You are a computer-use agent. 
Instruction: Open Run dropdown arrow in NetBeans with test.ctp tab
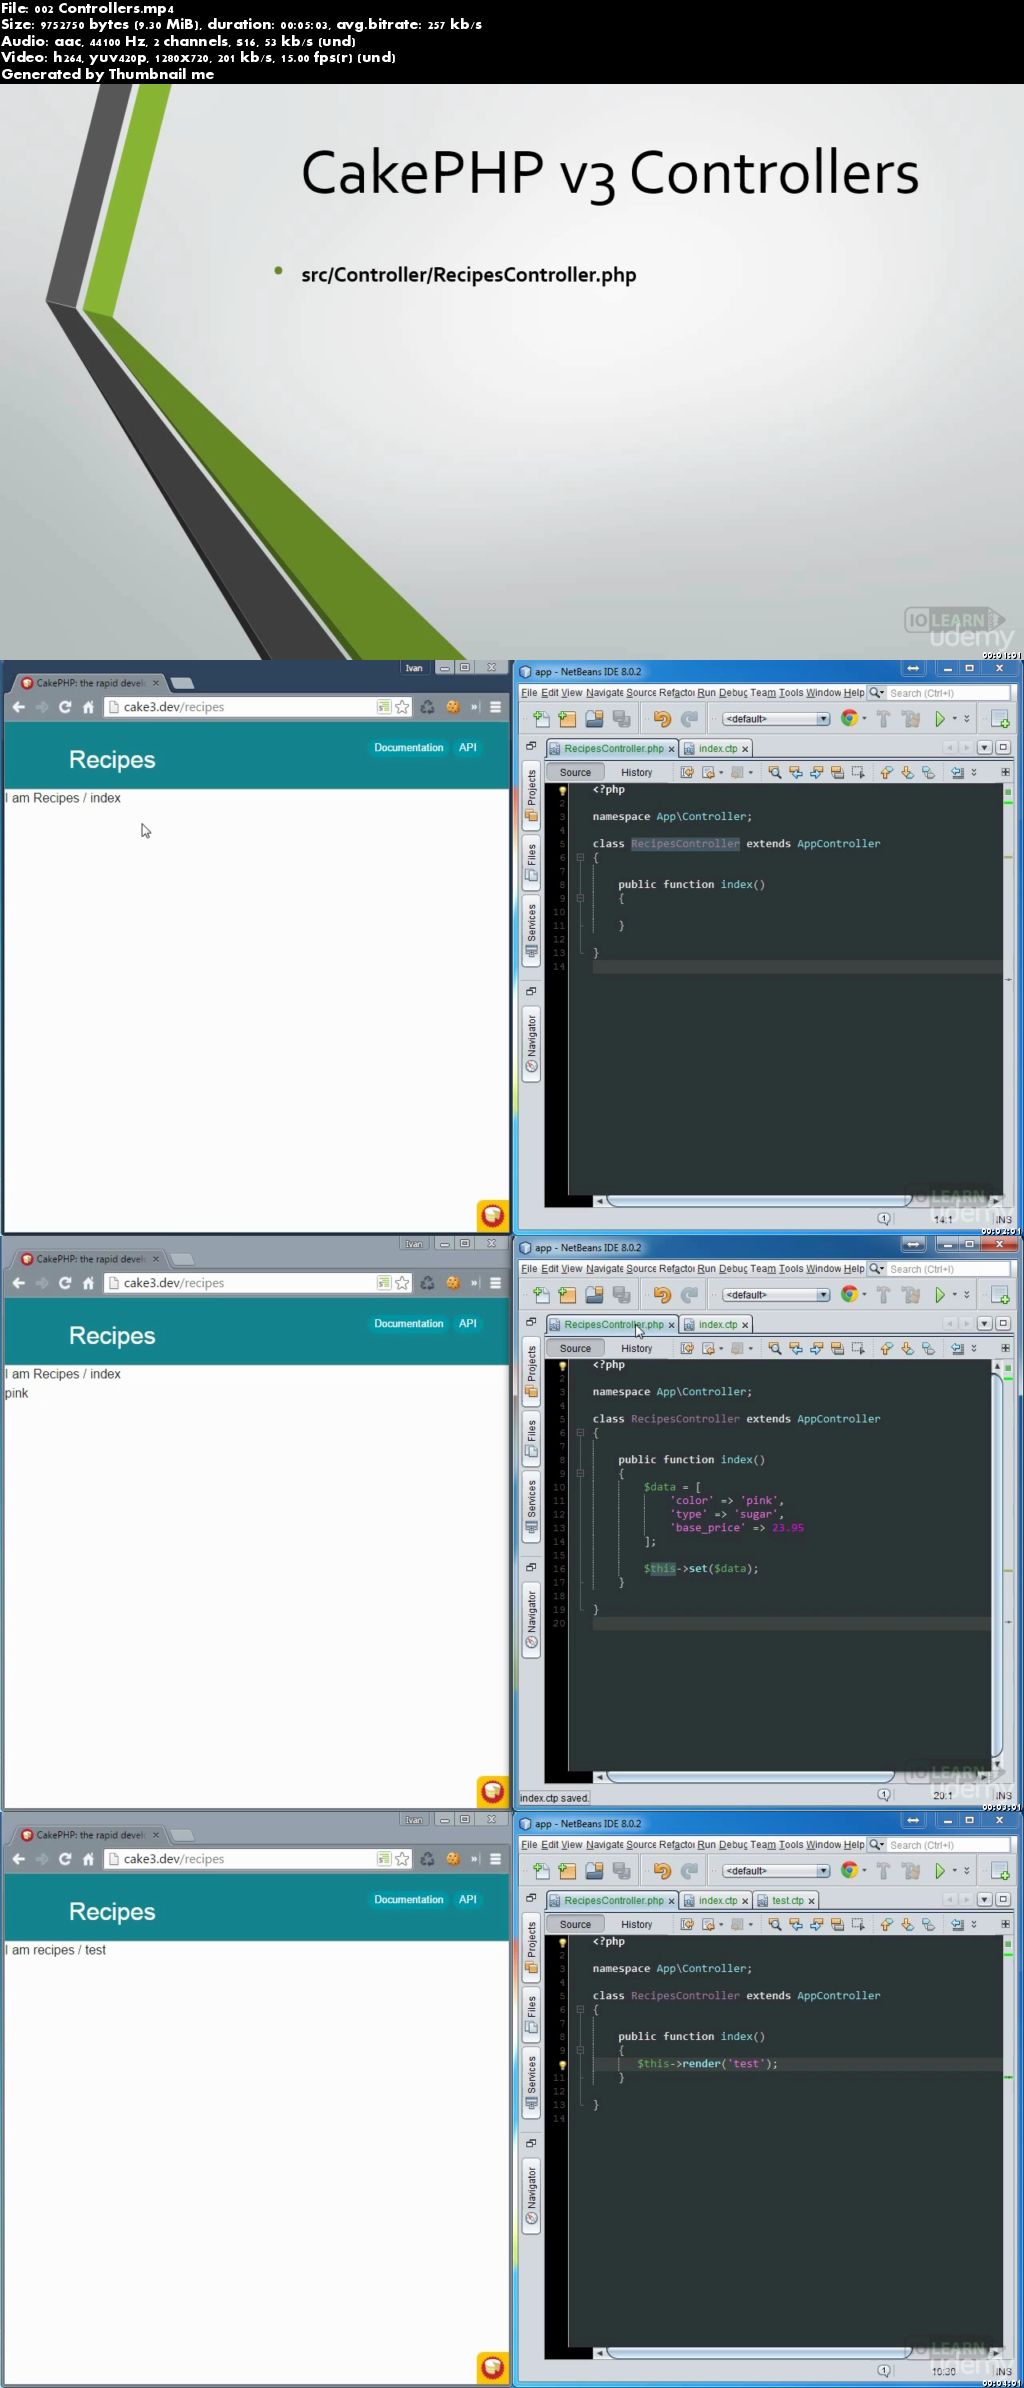coord(954,1870)
